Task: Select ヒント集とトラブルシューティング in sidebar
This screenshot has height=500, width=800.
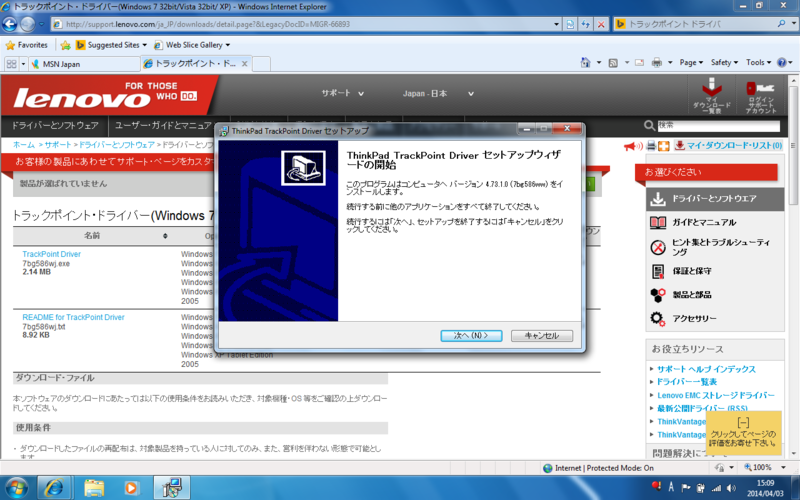Action: coord(715,247)
